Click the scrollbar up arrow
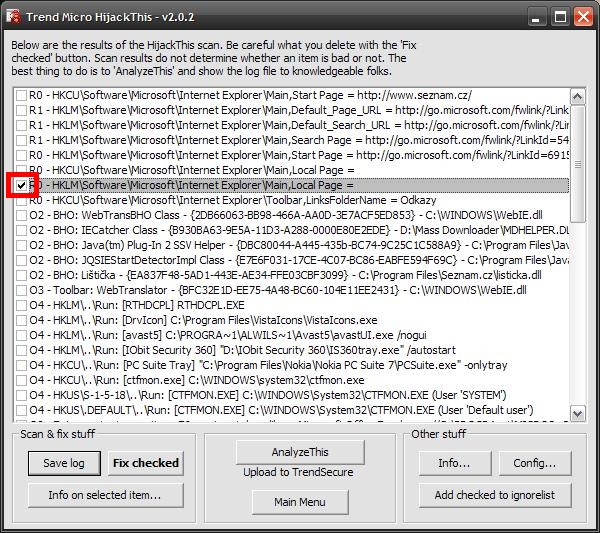 (x=577, y=96)
